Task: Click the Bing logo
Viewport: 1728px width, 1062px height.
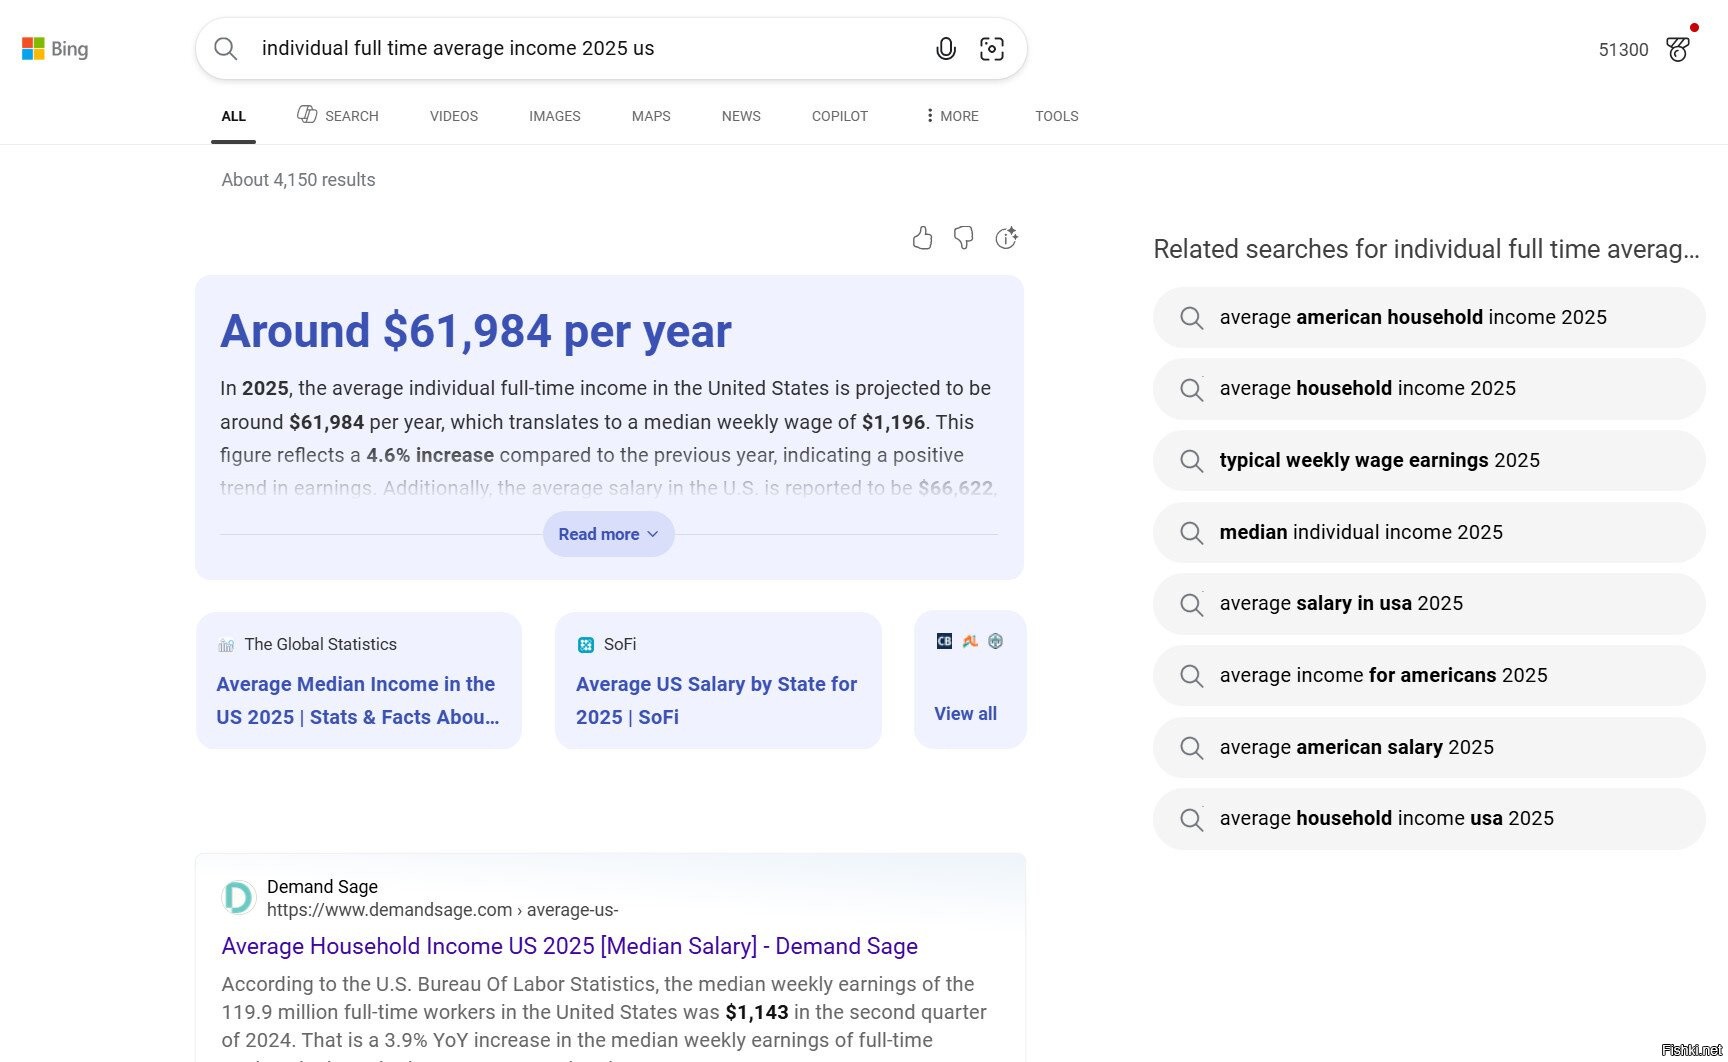Action: (x=55, y=49)
